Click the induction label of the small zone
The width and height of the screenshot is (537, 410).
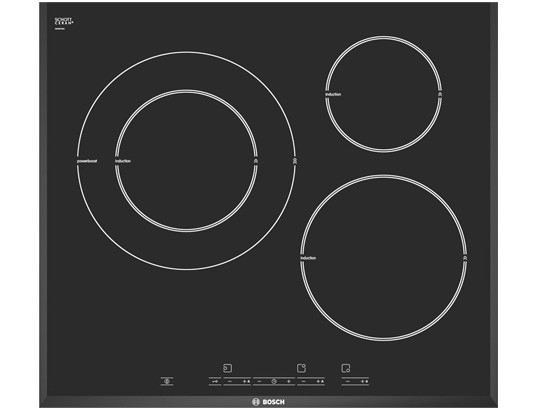click(x=333, y=95)
